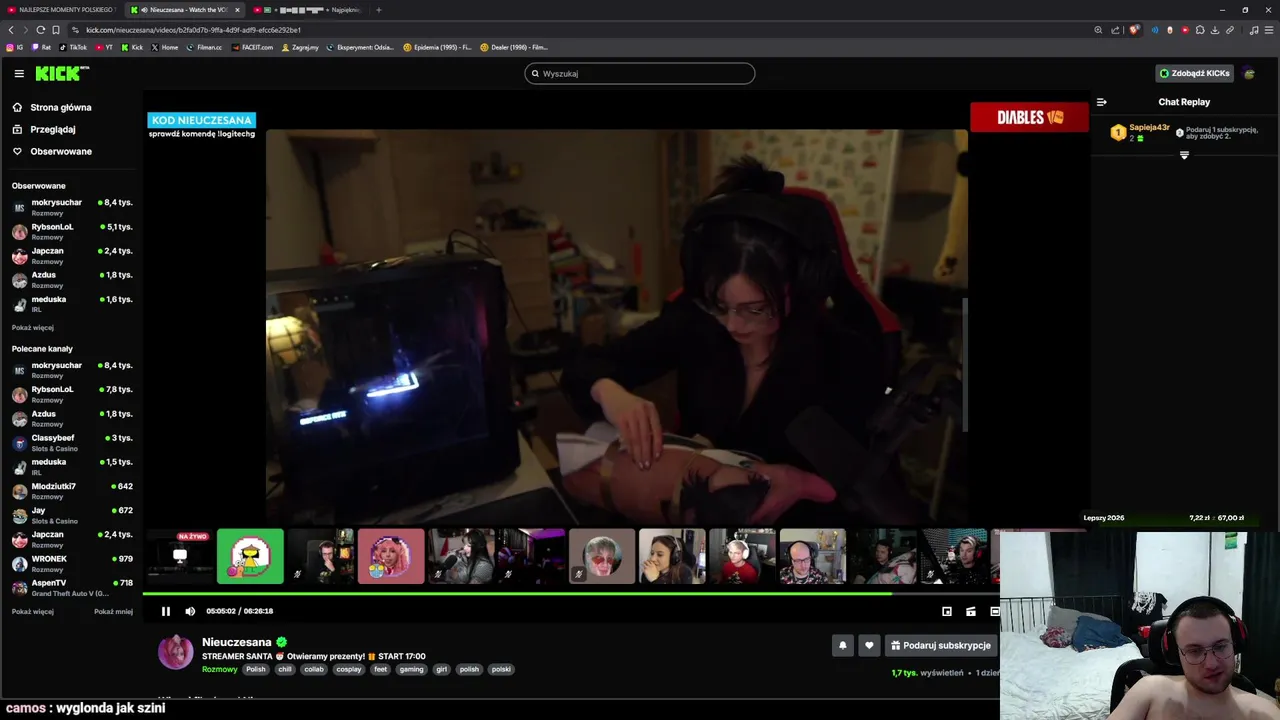
Task: Open Mlodziutki7 recommended channel
Action: point(72,490)
